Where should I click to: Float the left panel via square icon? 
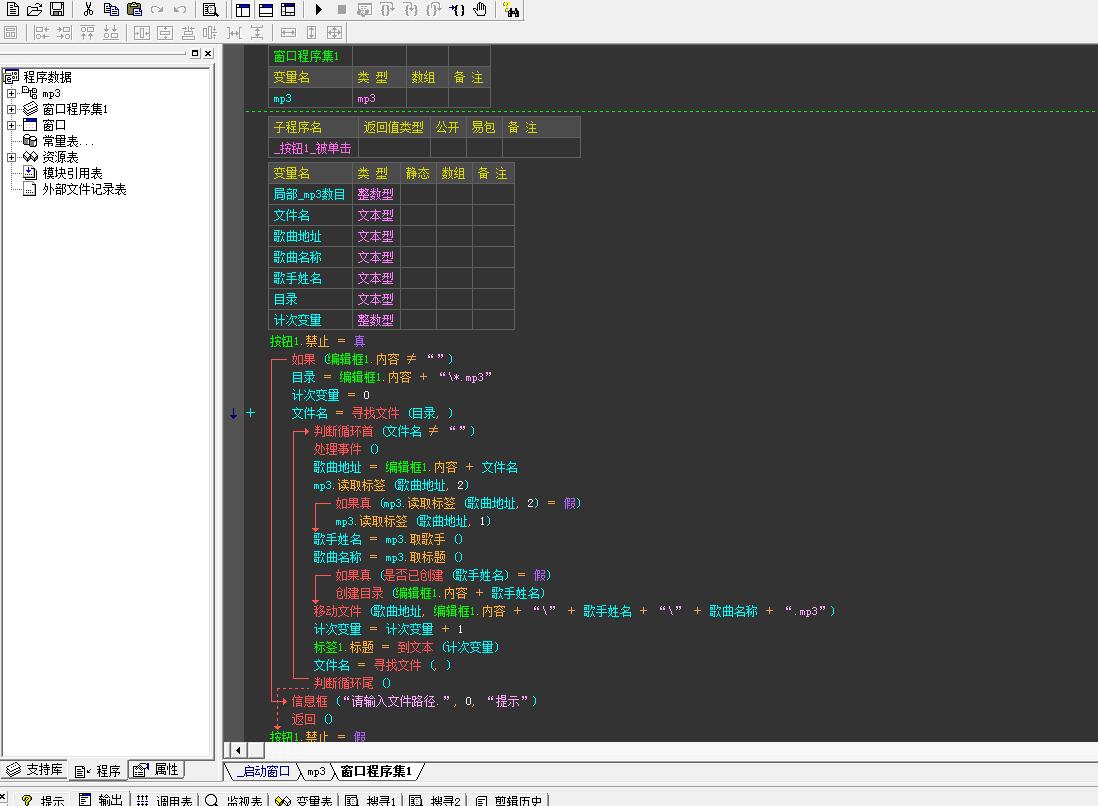click(195, 53)
